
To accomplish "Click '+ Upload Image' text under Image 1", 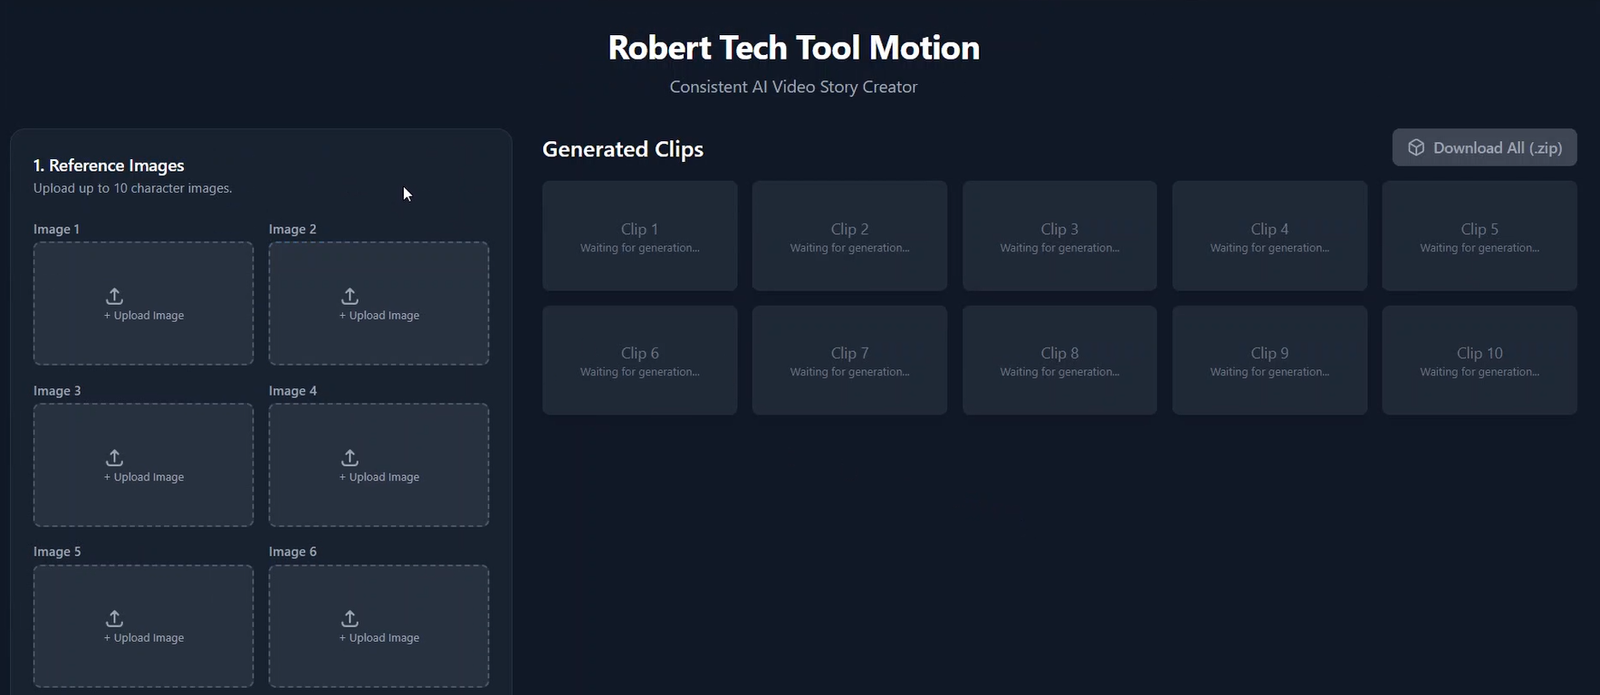I will pos(144,316).
